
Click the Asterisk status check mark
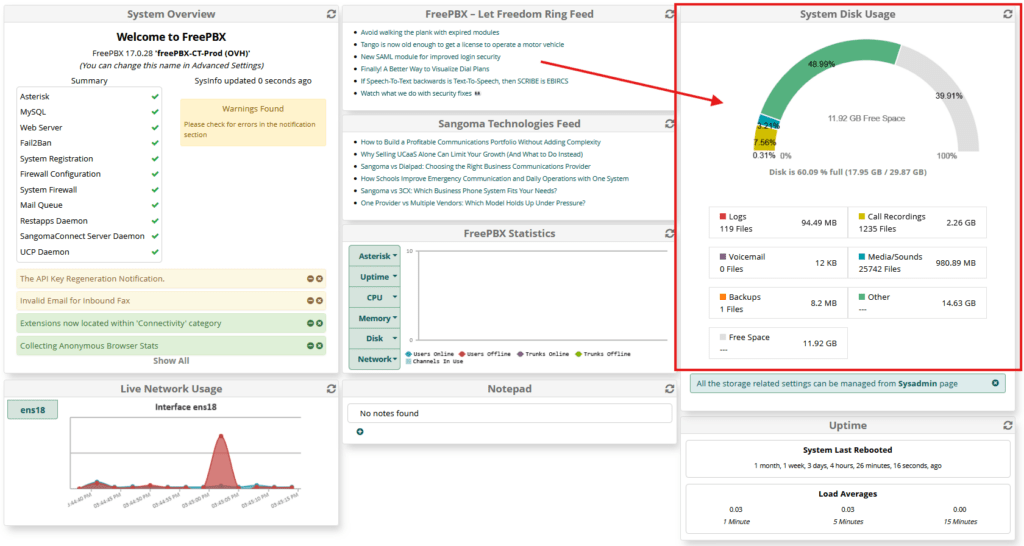point(155,97)
